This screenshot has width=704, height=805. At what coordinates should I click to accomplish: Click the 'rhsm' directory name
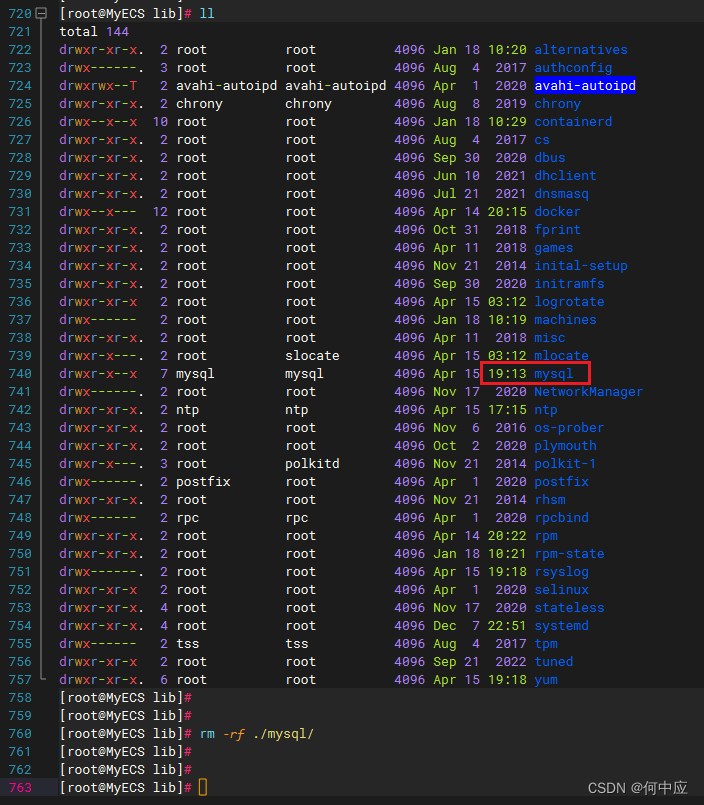[550, 500]
